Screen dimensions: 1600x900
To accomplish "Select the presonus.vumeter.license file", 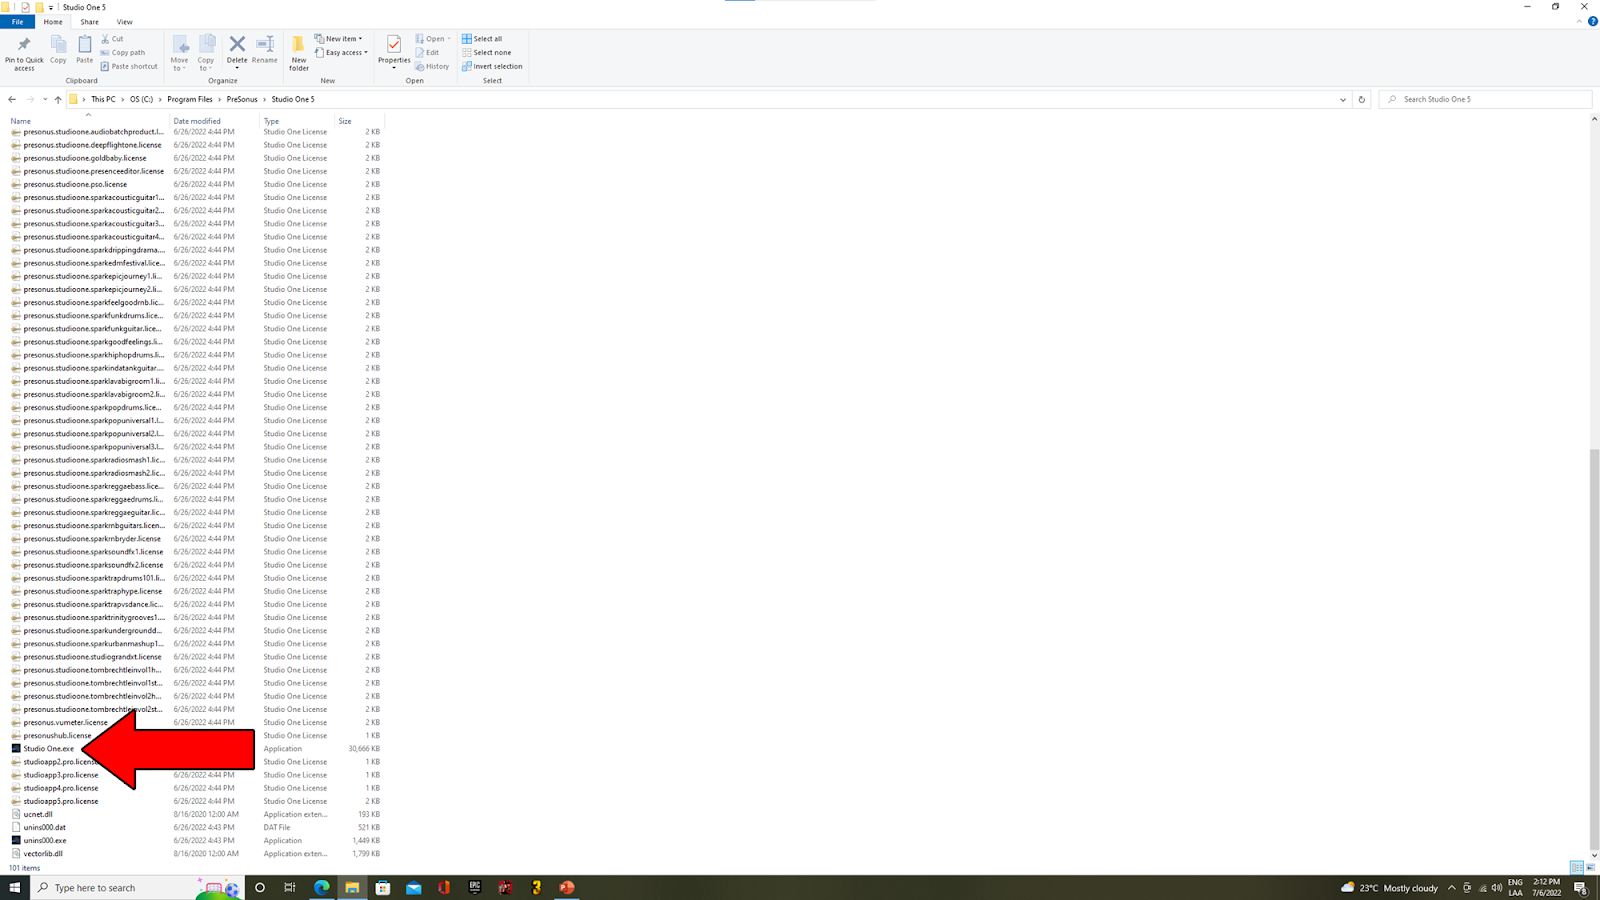I will pos(65,723).
